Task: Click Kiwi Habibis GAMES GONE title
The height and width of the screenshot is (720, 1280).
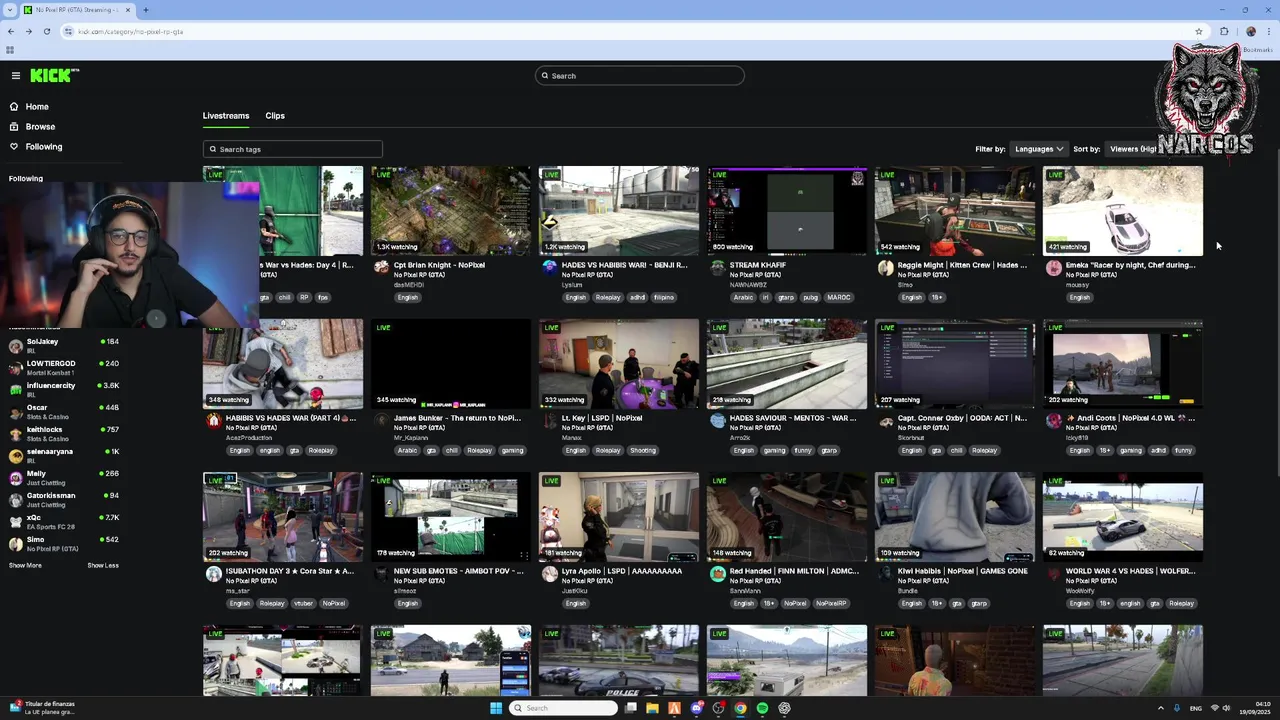Action: tap(962, 571)
